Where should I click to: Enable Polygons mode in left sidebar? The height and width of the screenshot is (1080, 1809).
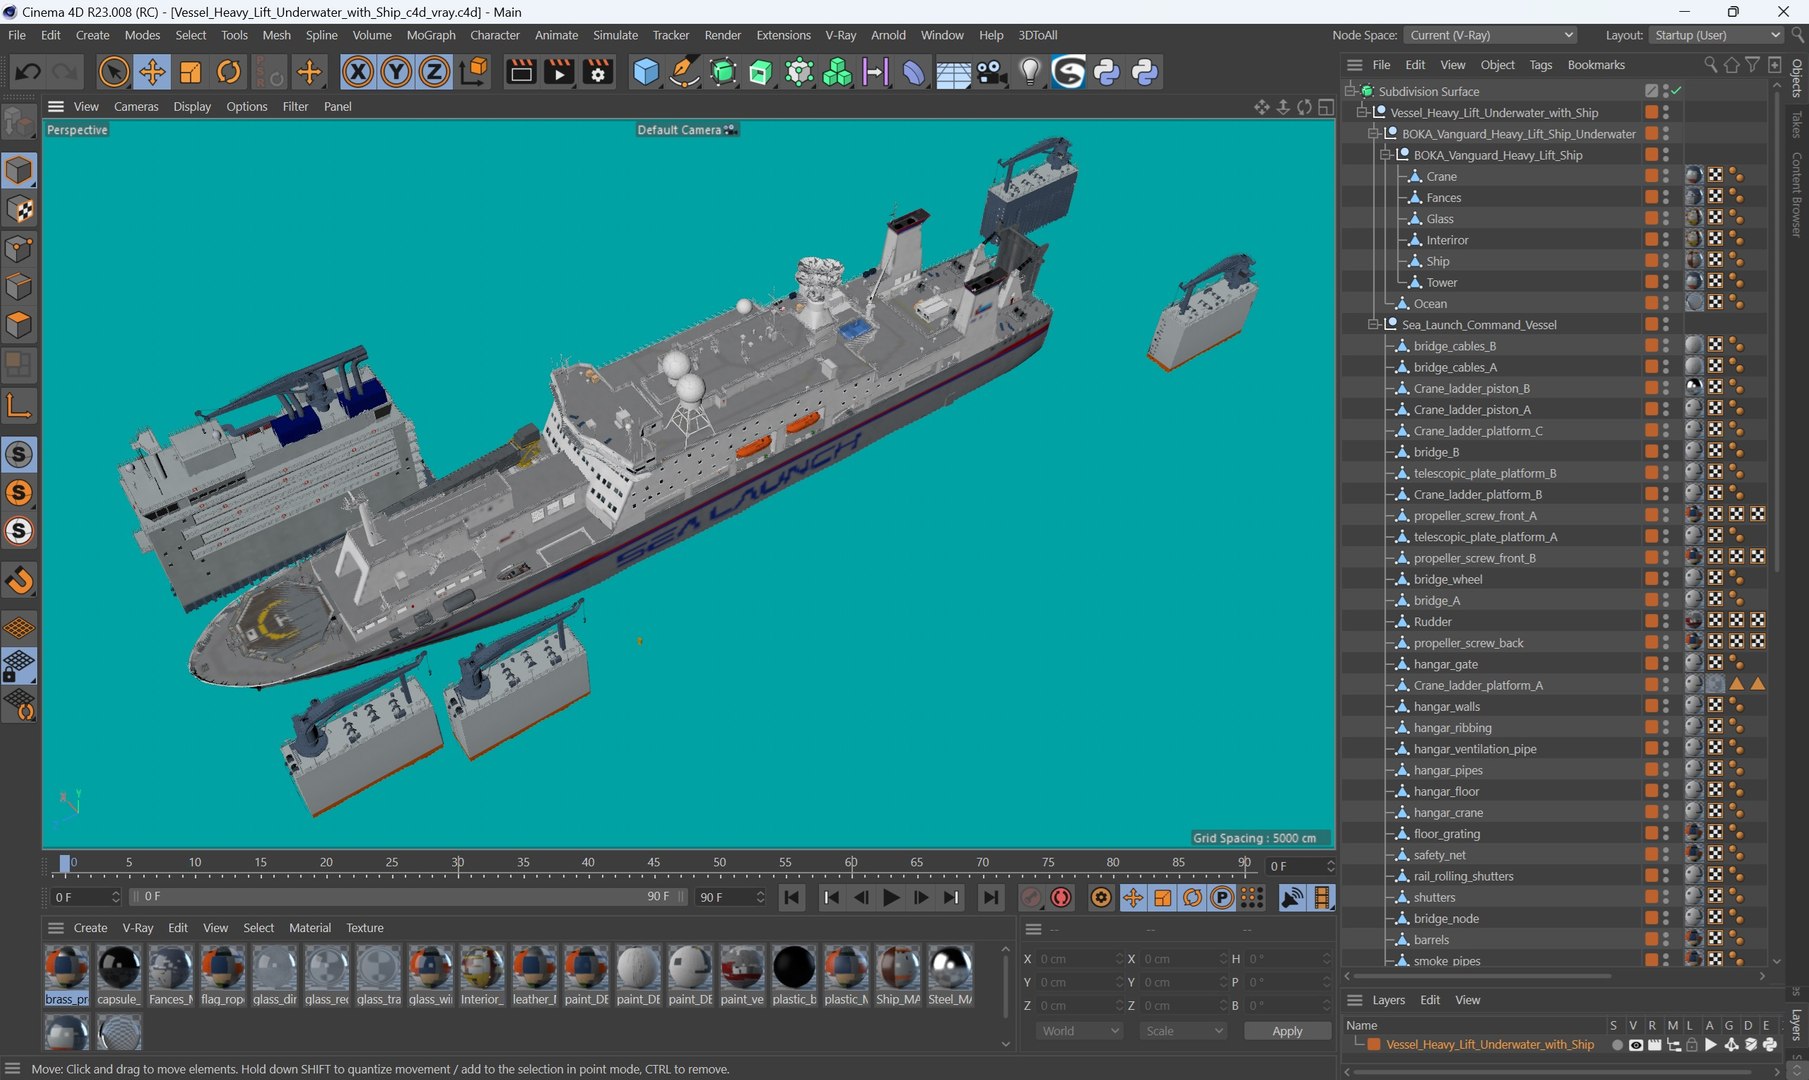(19, 326)
